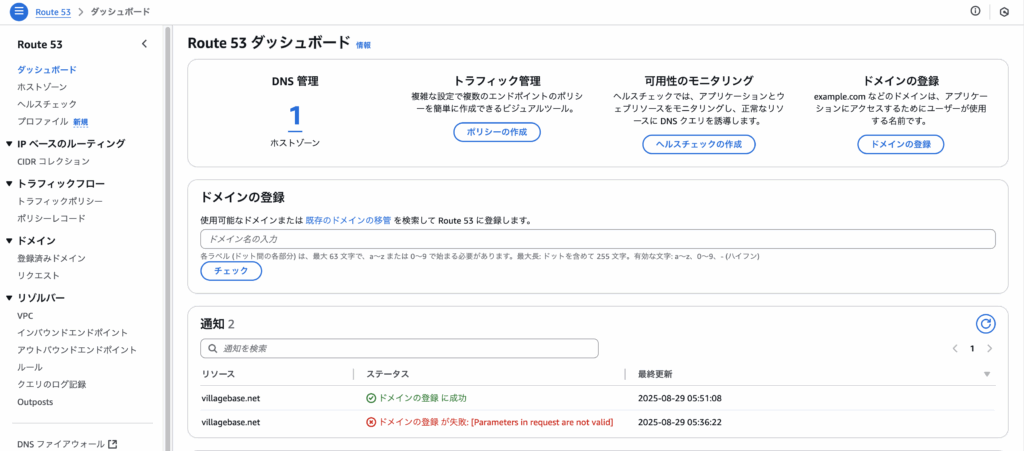Focus the ドメイン名の入力 field
This screenshot has width=1024, height=451.
(598, 239)
